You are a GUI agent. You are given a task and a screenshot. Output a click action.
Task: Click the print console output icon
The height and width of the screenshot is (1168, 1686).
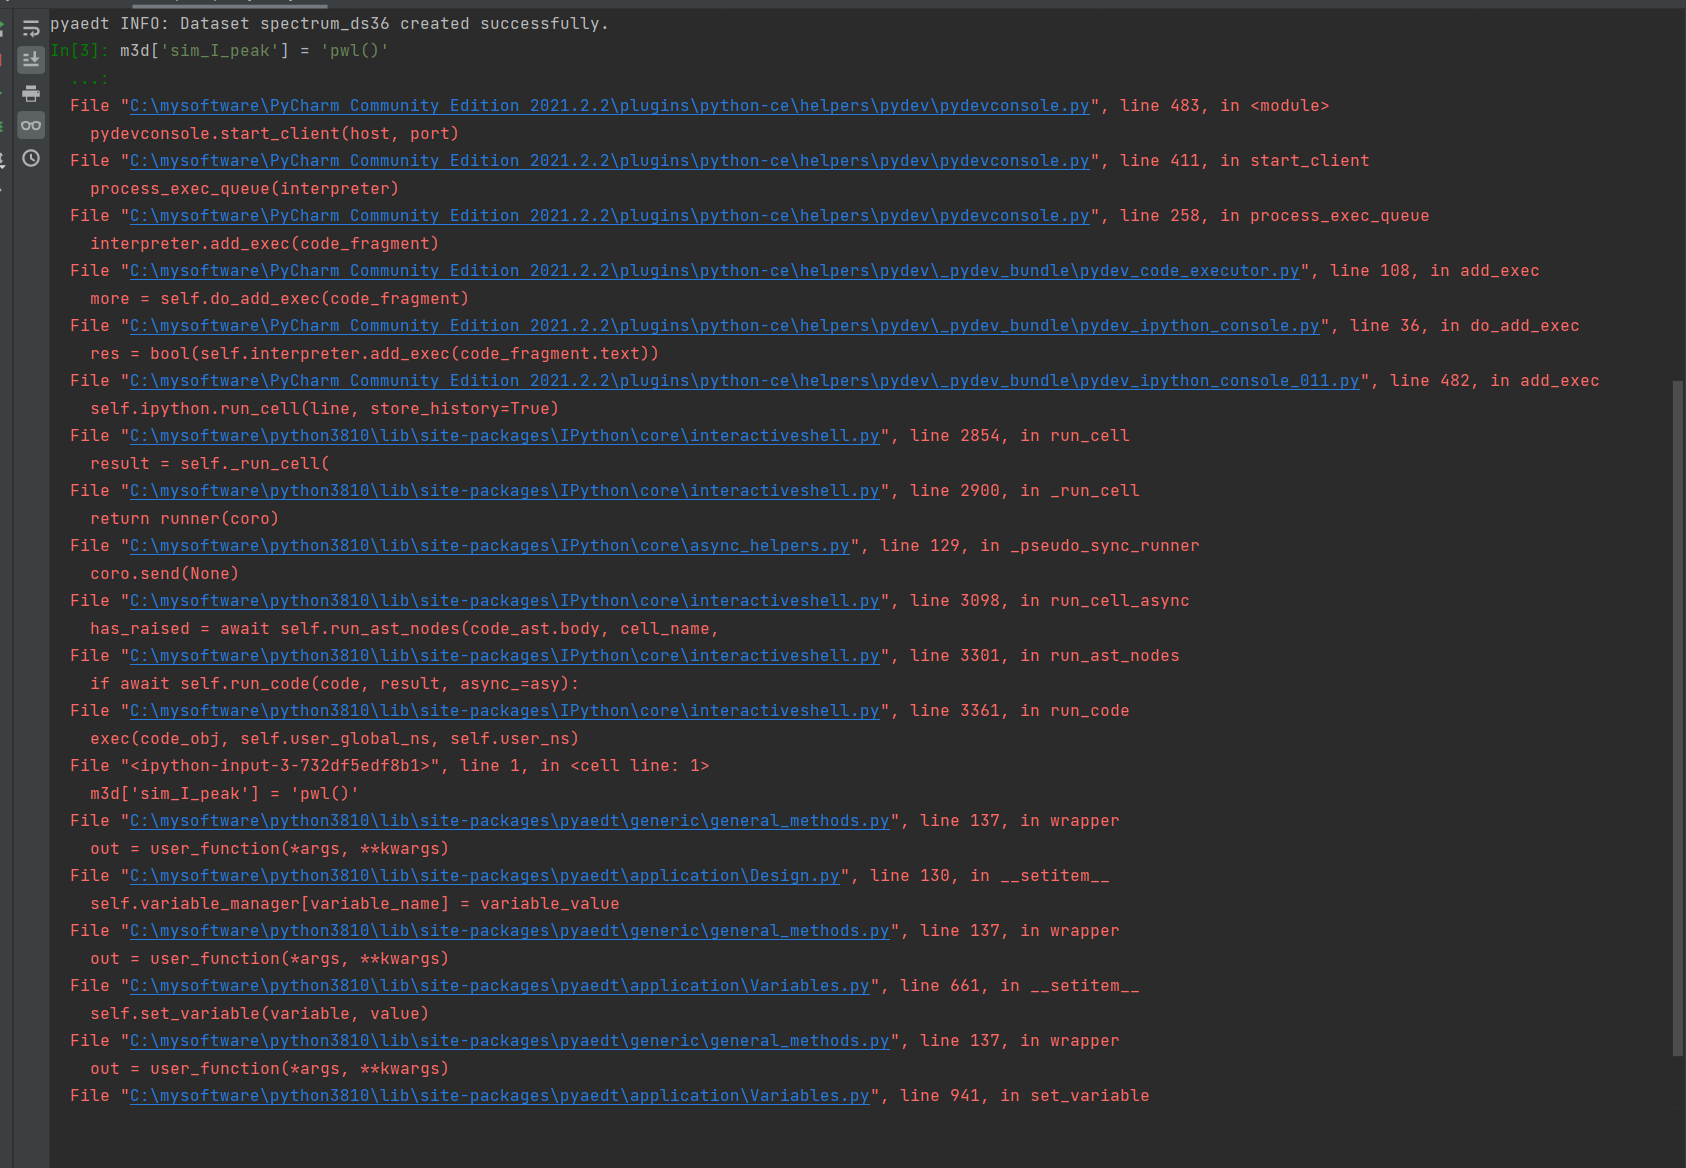coord(31,93)
